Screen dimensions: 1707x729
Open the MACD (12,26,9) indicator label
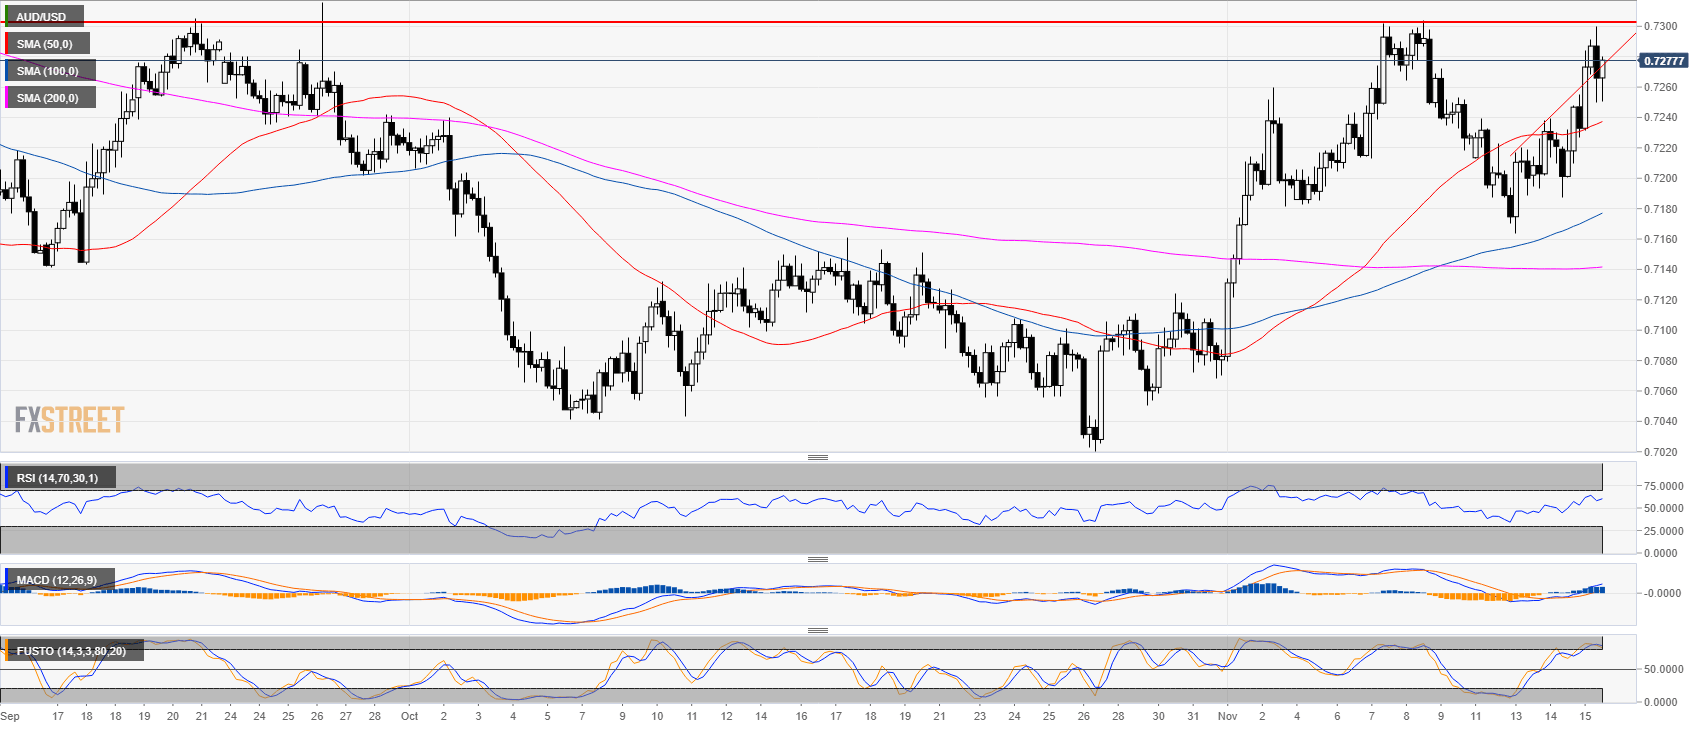coord(57,580)
